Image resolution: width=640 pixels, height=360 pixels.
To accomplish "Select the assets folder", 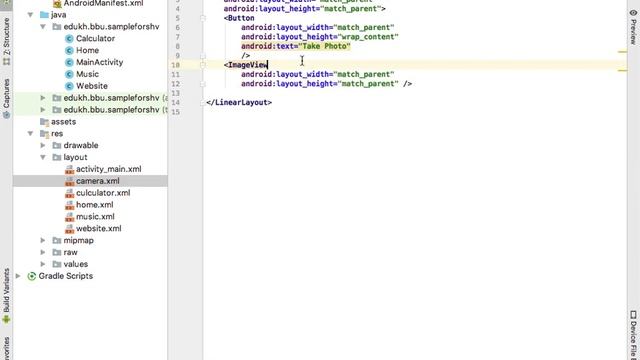I will click(63, 122).
